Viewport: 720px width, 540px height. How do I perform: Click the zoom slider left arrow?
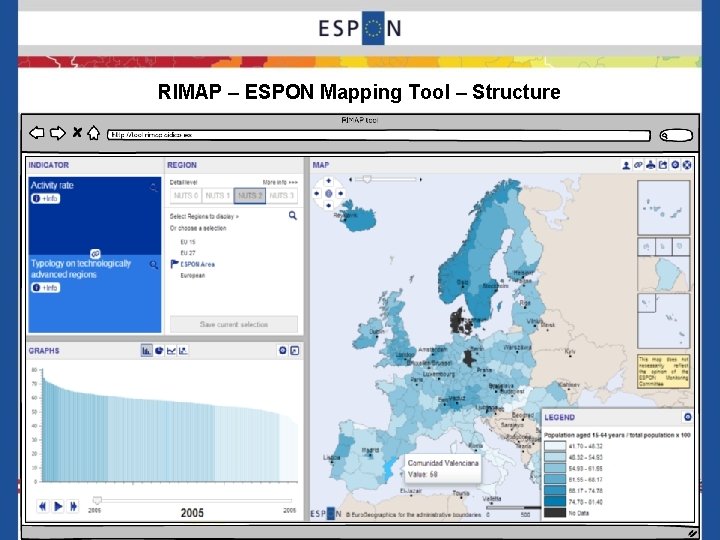(x=350, y=180)
